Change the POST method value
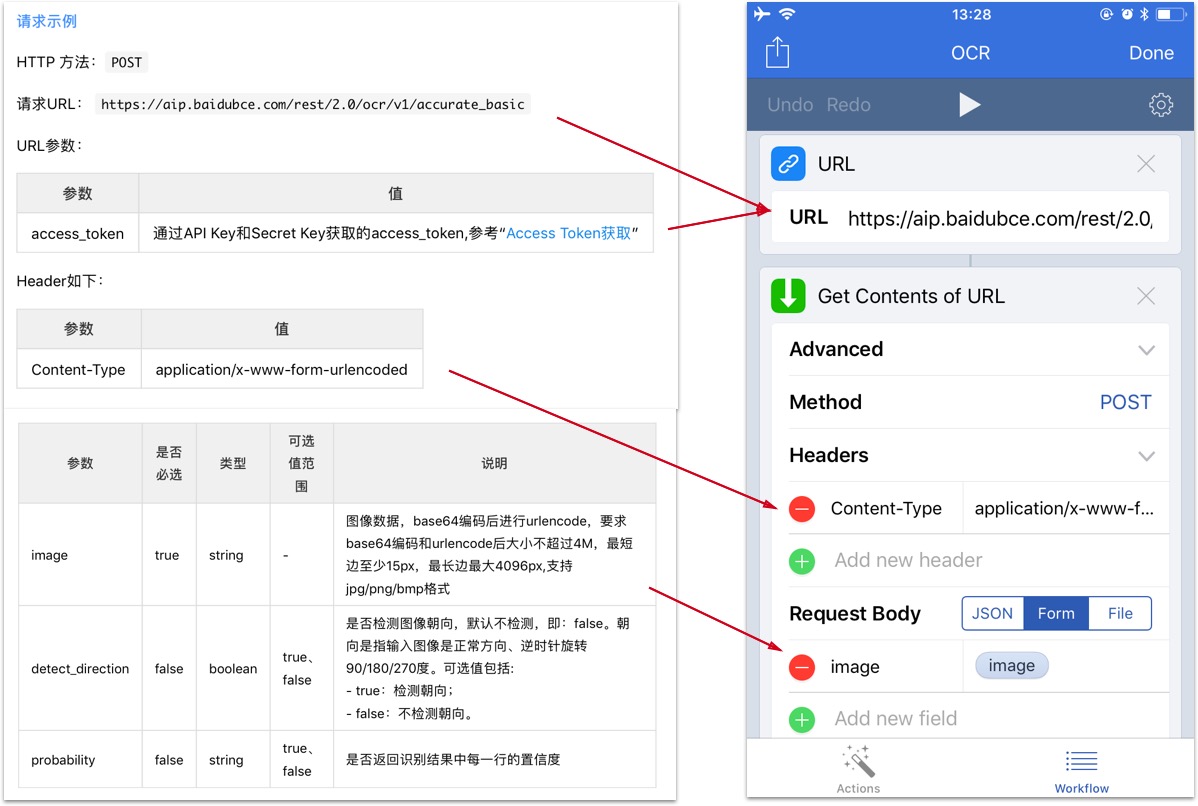 [x=1125, y=403]
